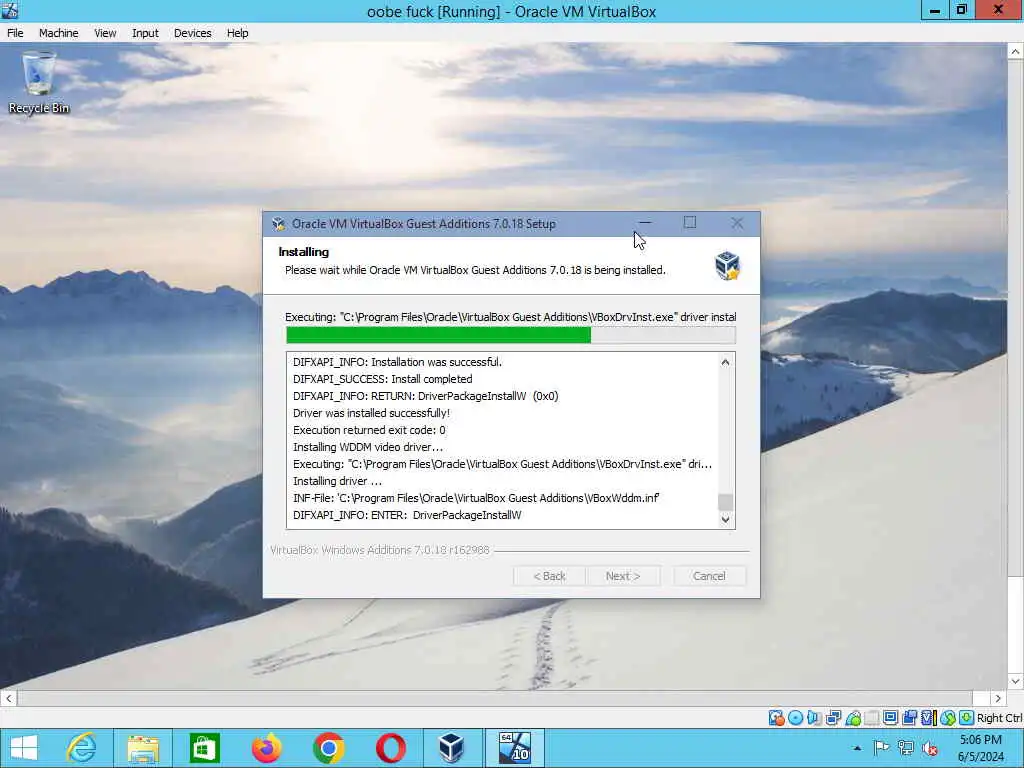Click the install log scrollbar thumb
This screenshot has width=1024, height=768.
[x=725, y=502]
